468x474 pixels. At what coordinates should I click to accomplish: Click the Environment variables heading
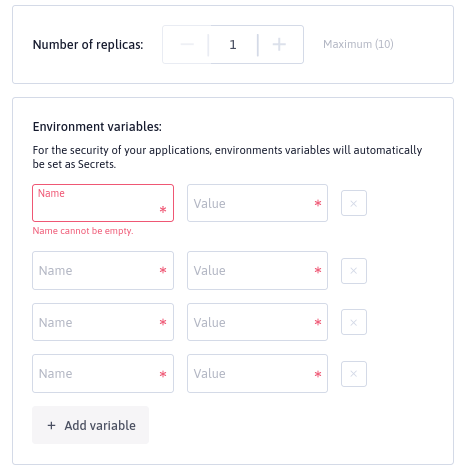pos(97,127)
